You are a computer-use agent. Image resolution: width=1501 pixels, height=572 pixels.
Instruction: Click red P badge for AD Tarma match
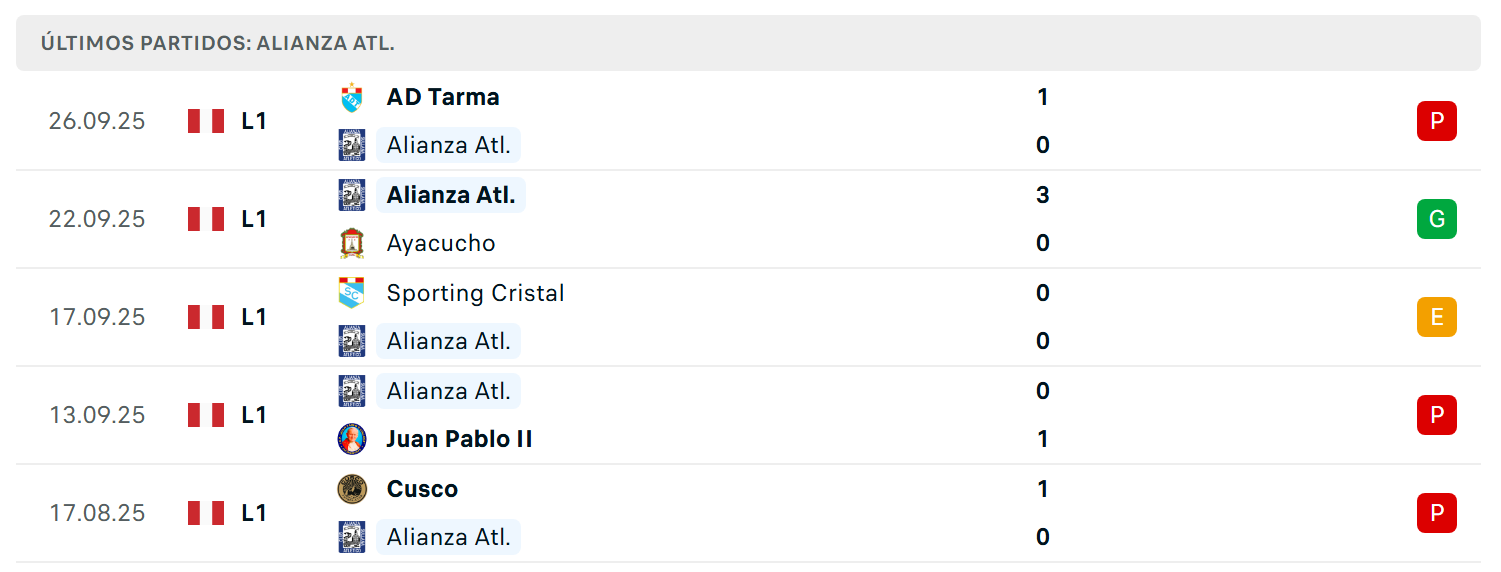pos(1436,121)
